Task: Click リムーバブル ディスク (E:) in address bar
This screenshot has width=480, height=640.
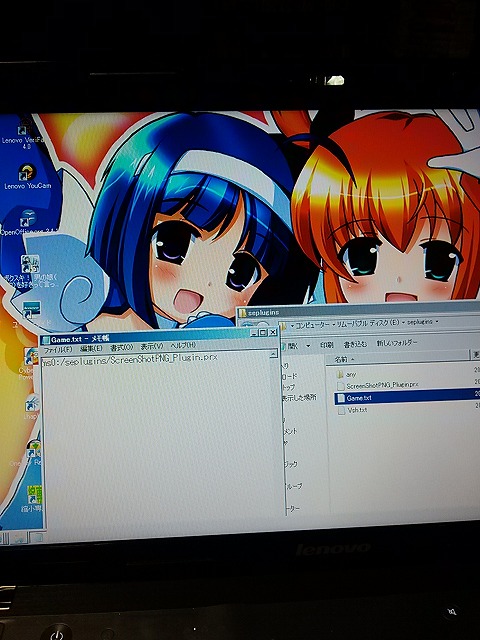Action: click(x=367, y=323)
